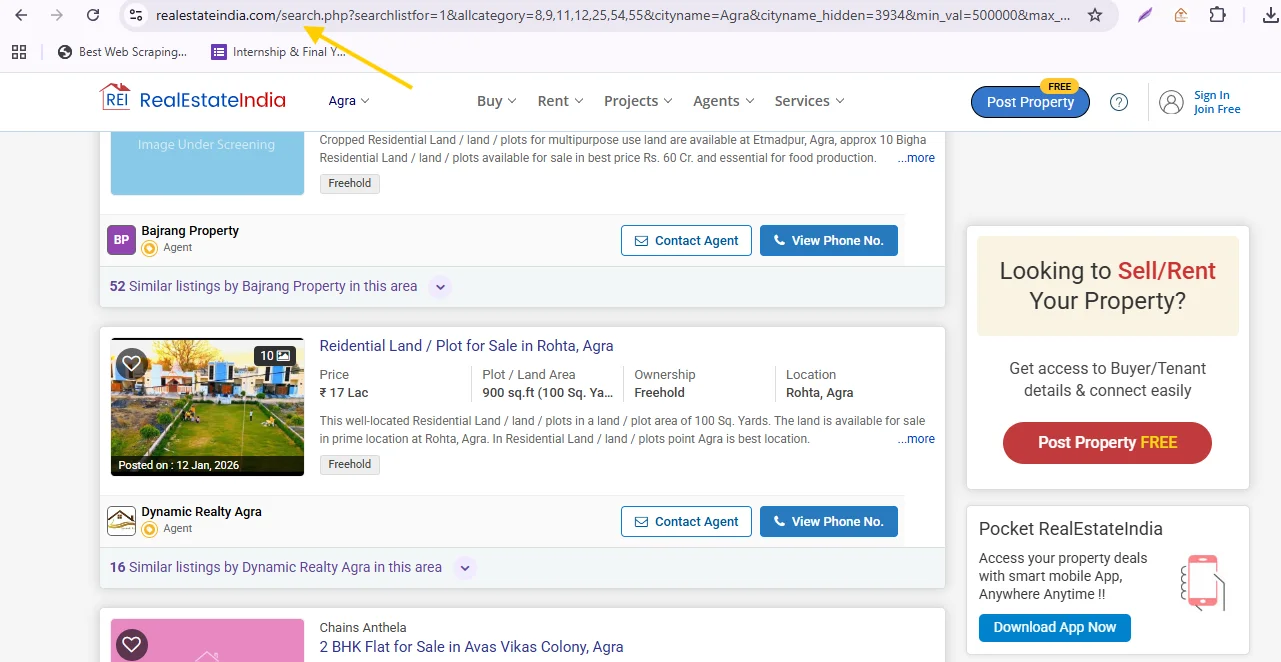The image size is (1281, 662).
Task: Click inside the browser address bar
Action: [x=600, y=16]
